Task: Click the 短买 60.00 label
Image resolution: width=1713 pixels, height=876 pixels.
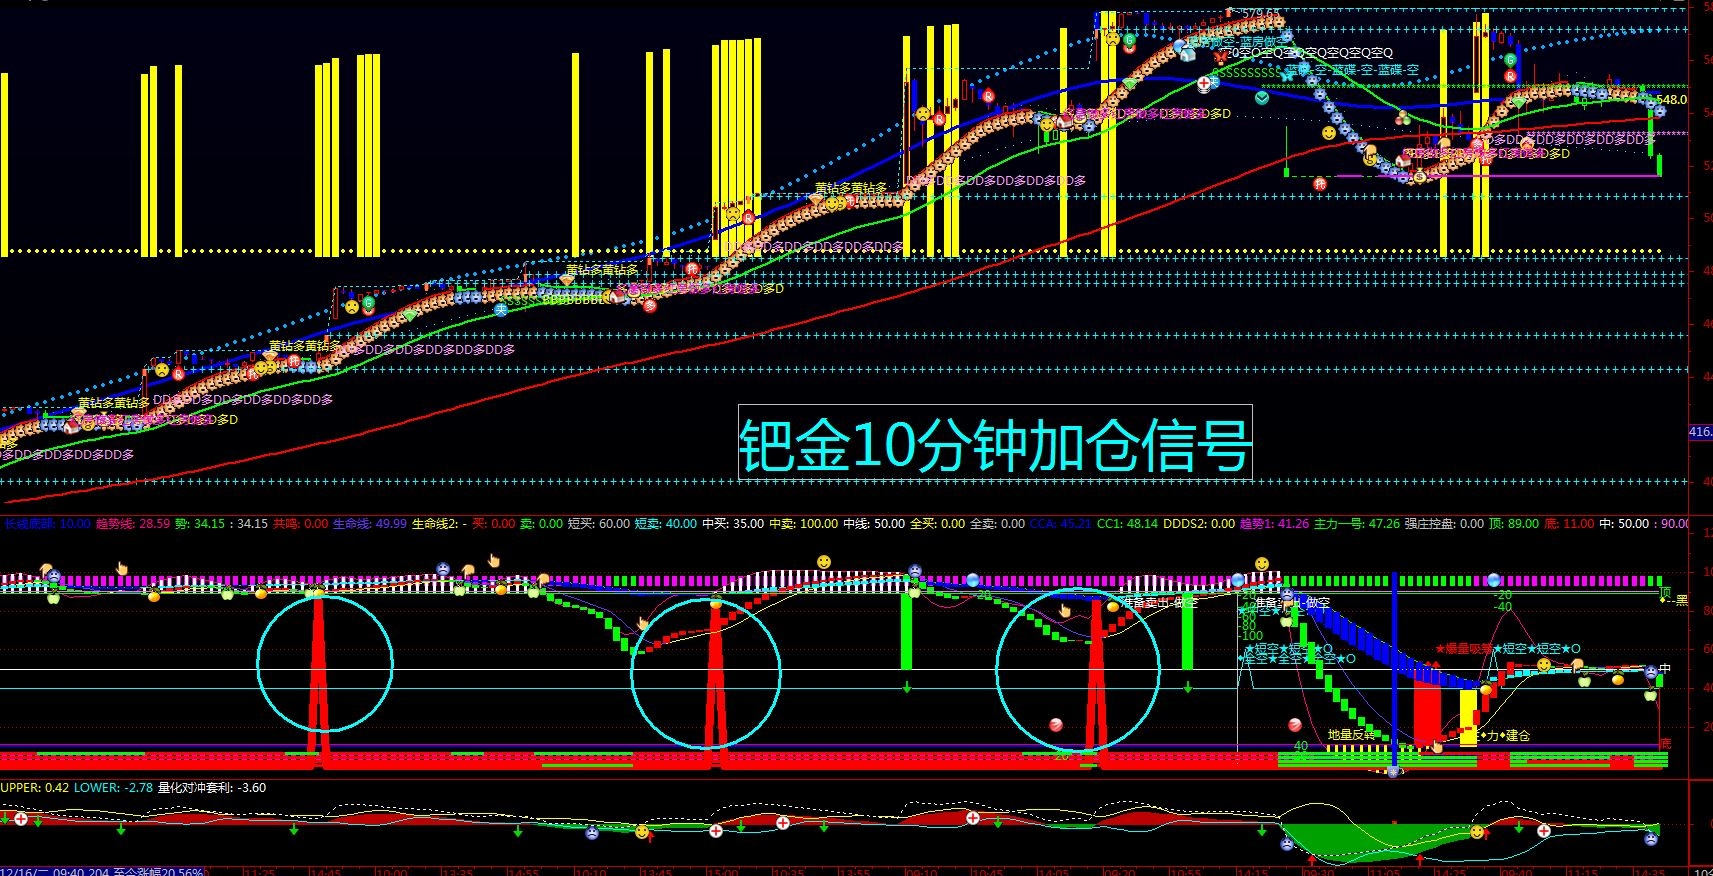Action: click(x=599, y=523)
